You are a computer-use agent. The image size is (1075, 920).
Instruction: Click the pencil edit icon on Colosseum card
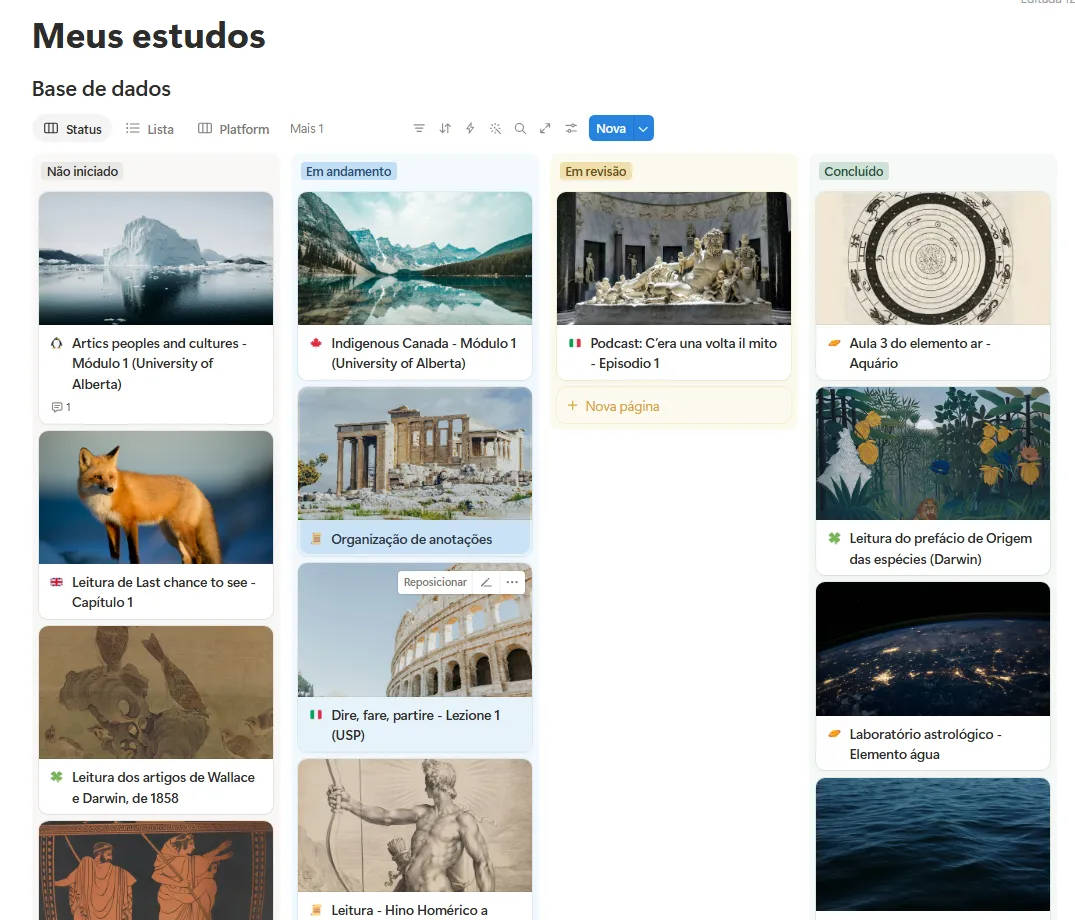pos(486,582)
